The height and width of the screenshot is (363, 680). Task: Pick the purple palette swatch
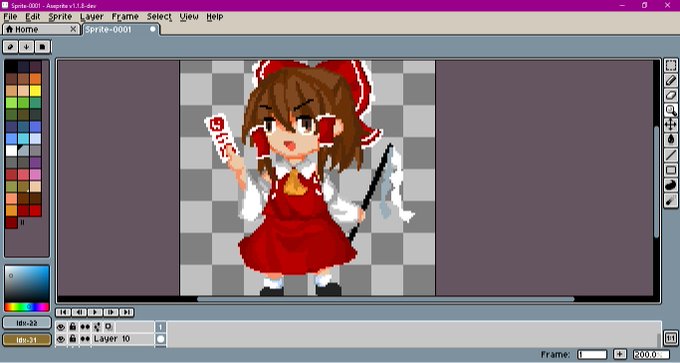pos(36,163)
